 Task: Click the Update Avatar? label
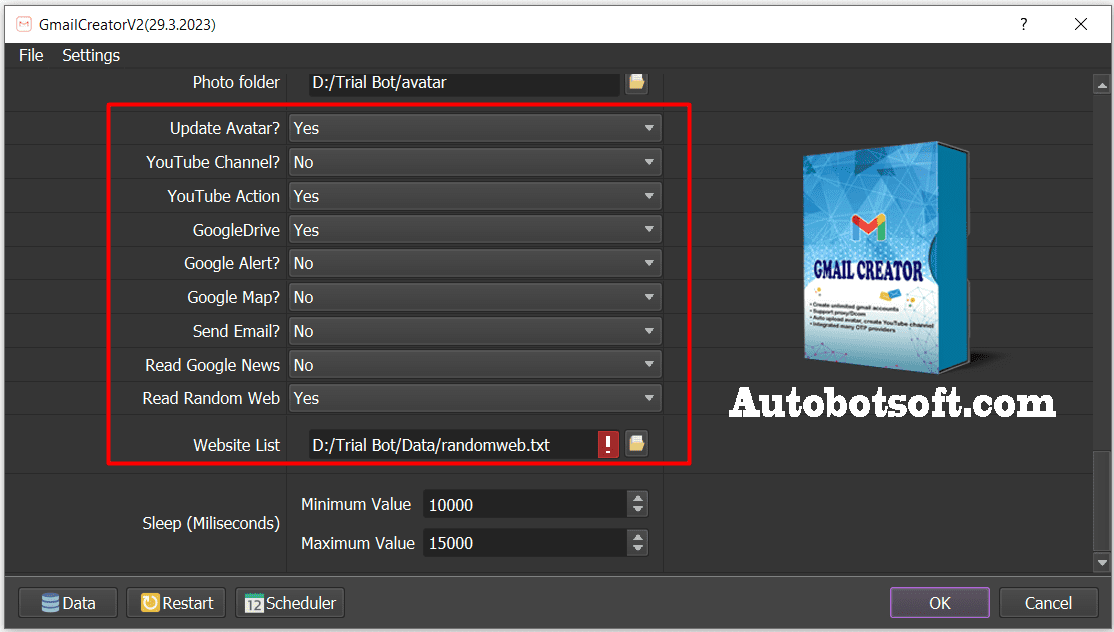click(x=225, y=129)
